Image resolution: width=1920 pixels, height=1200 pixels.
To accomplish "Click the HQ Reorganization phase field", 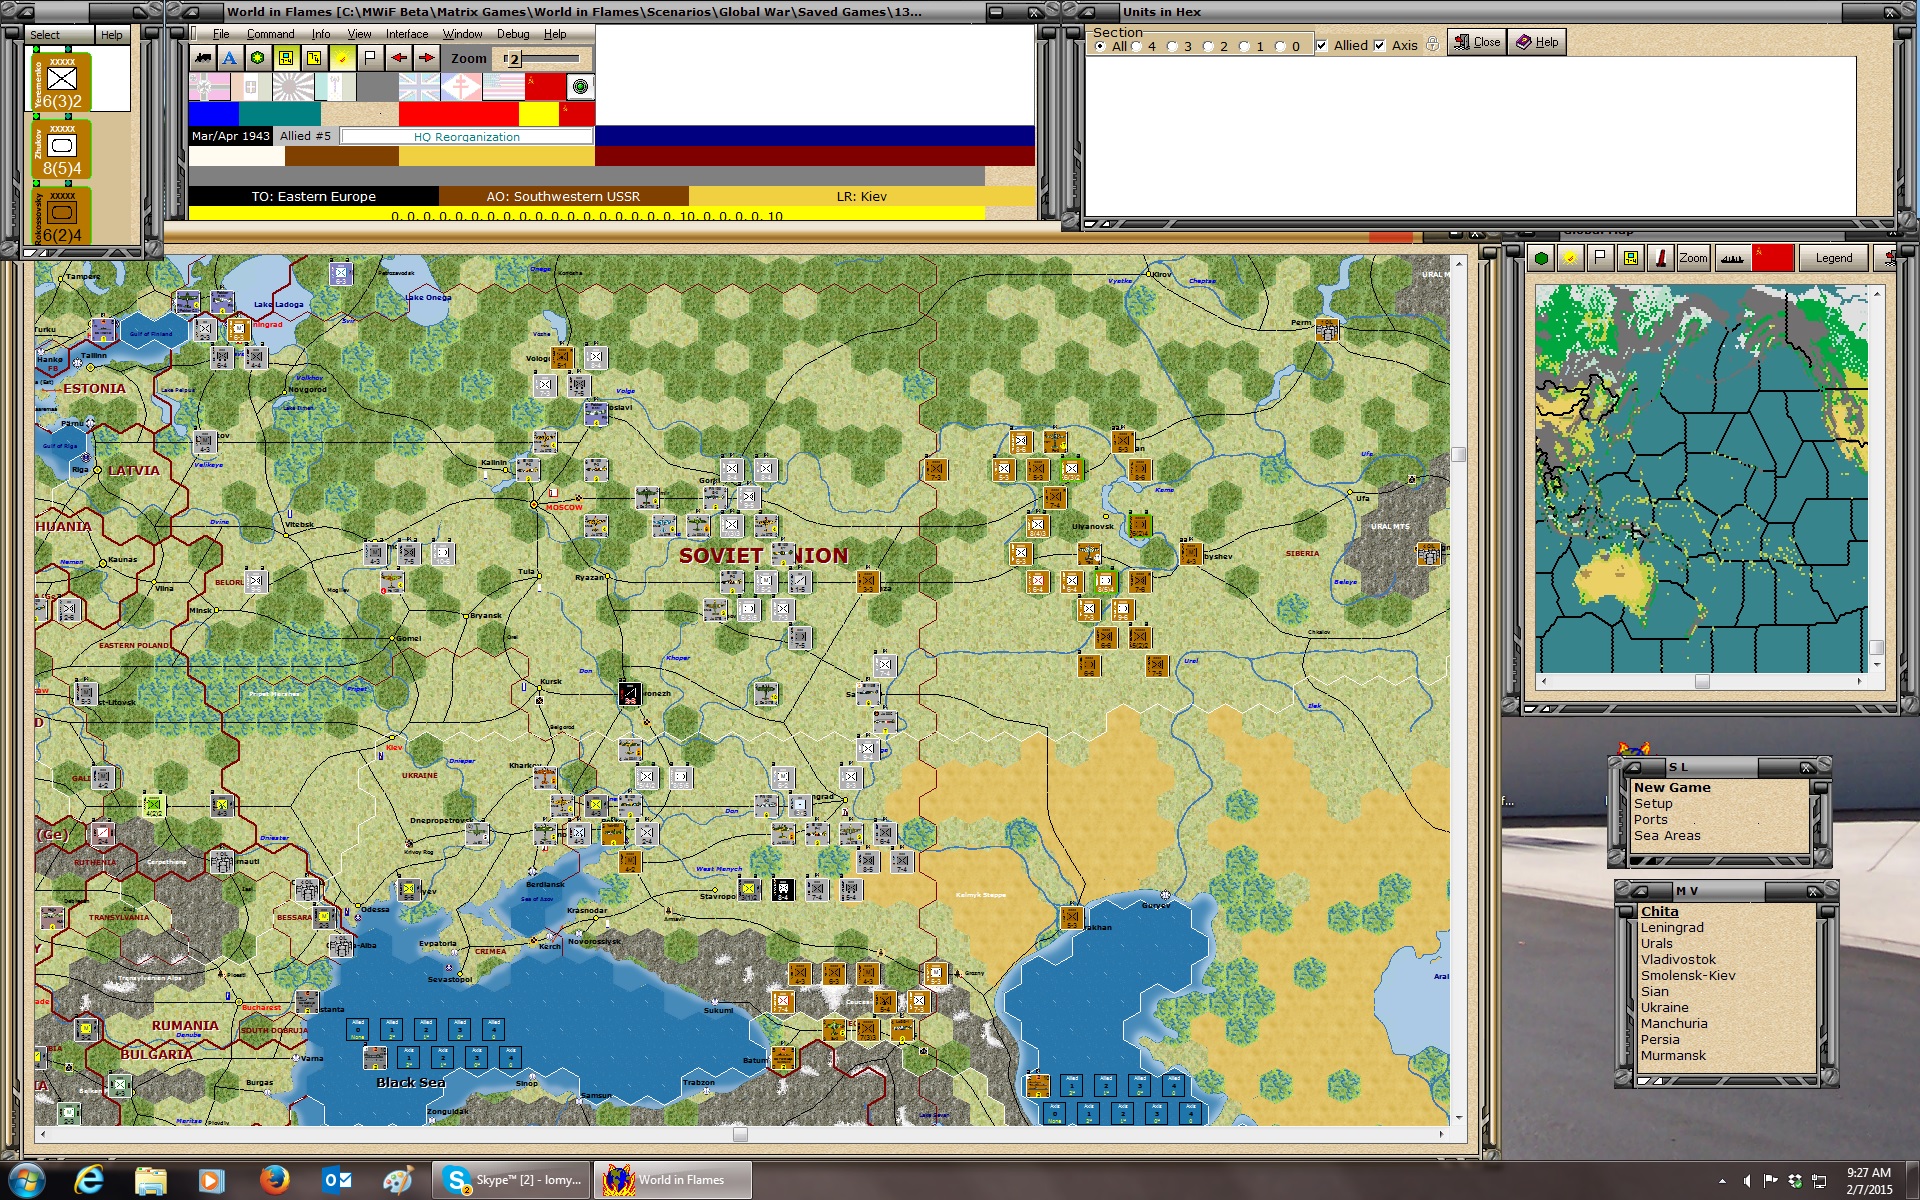I will (466, 136).
